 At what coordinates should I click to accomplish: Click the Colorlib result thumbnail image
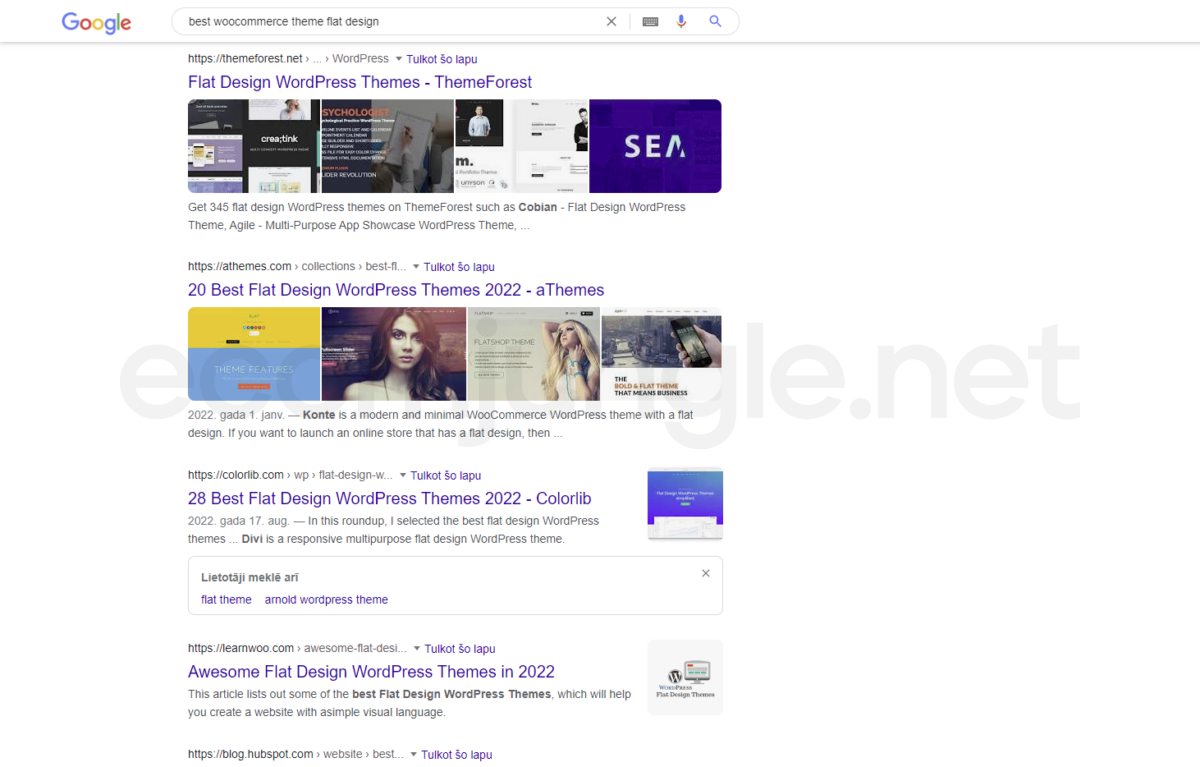(x=685, y=503)
